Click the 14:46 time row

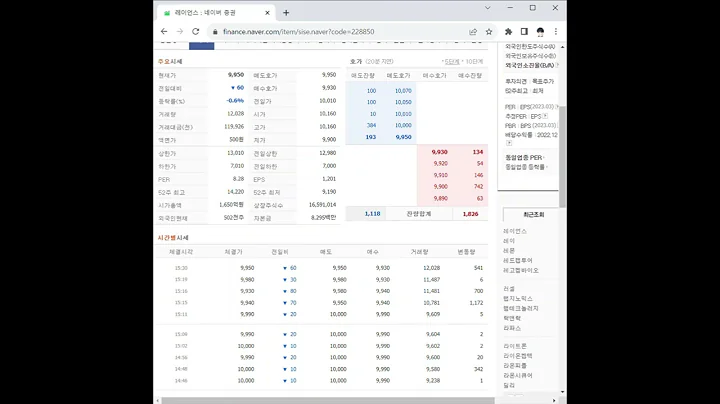321,381
